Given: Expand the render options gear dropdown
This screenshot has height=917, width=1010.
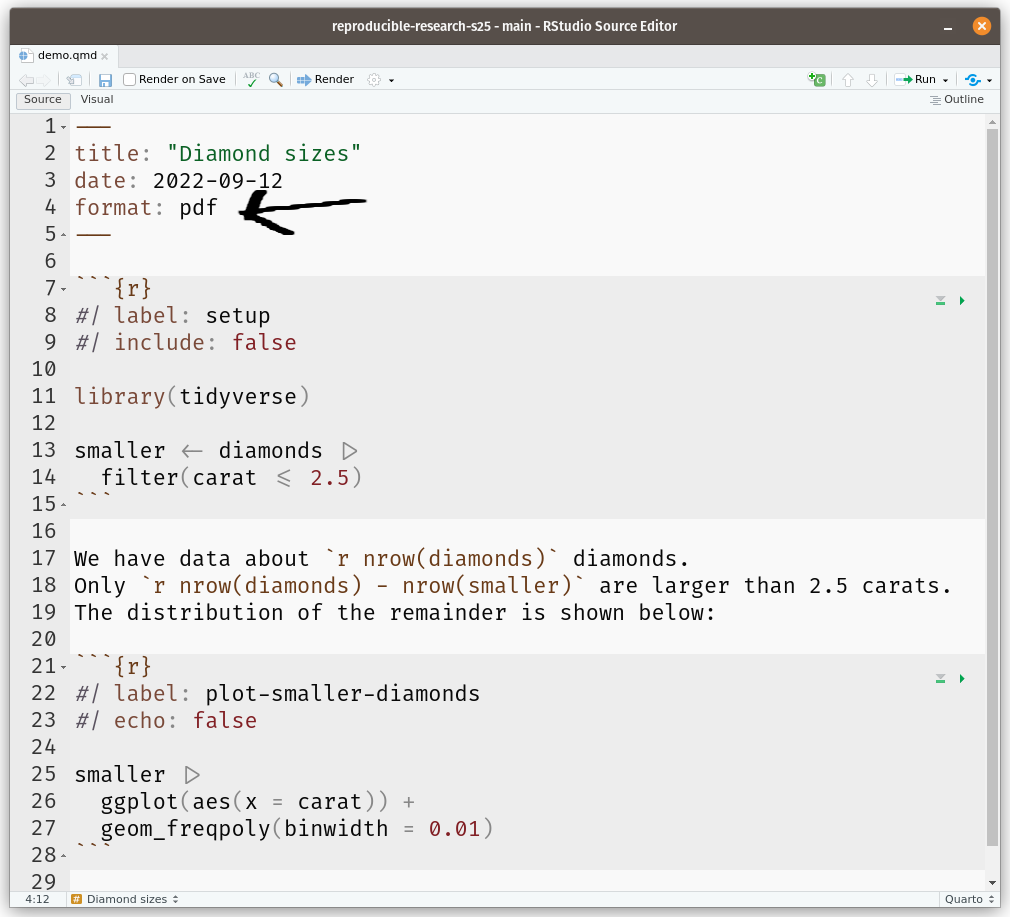Looking at the screenshot, I should point(381,79).
